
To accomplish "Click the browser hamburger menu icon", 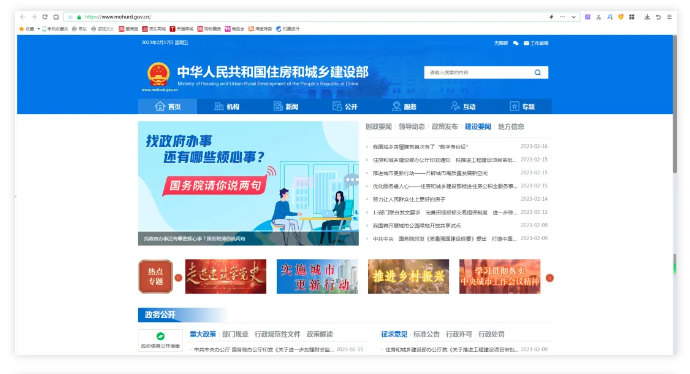I will [669, 17].
